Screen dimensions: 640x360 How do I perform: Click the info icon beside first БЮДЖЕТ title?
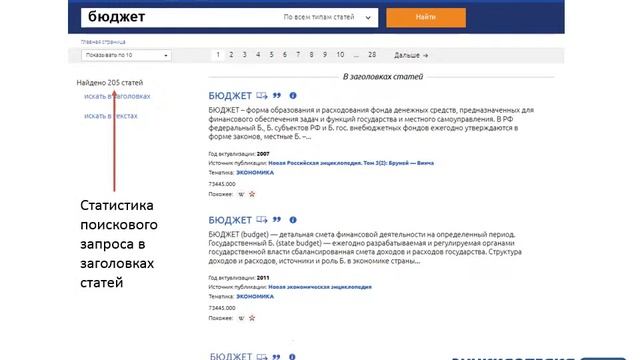click(x=293, y=96)
